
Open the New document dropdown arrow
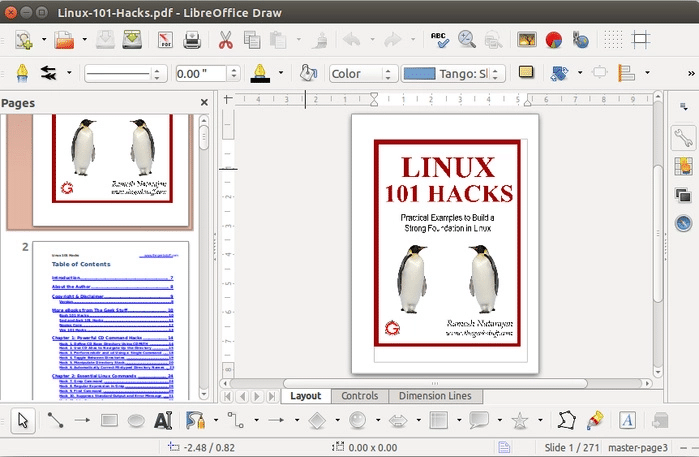tap(44, 40)
